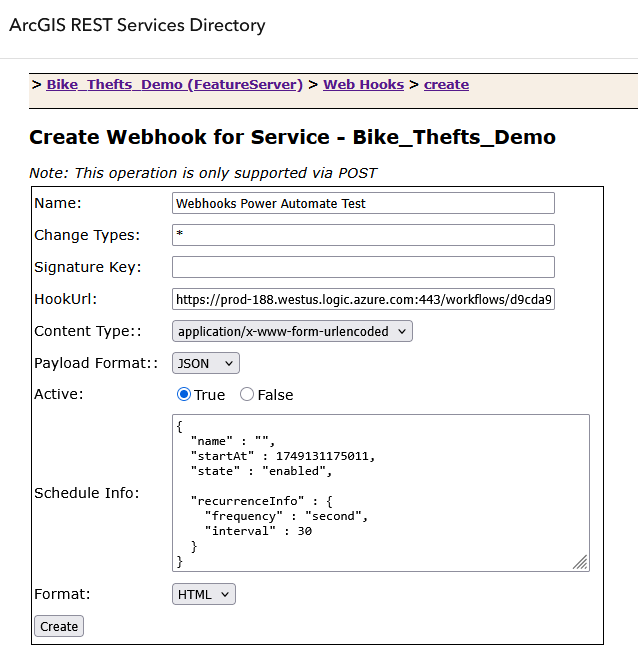The width and height of the screenshot is (638, 666).
Task: Click the empty Signature Key field
Action: coord(363,267)
